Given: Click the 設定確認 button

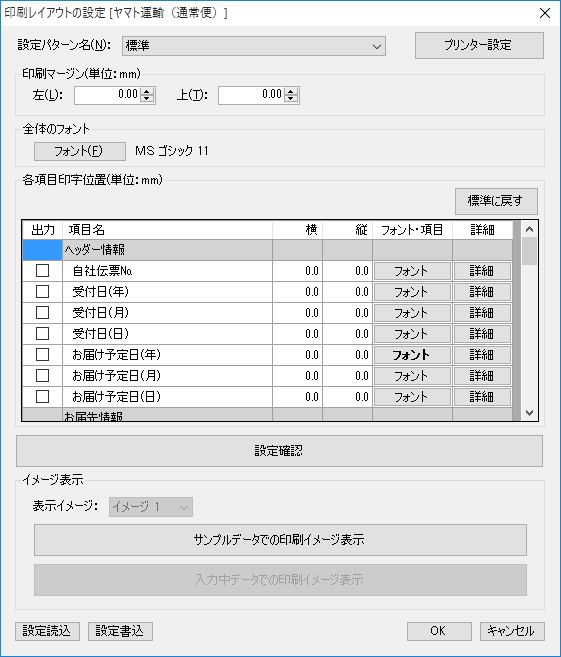Looking at the screenshot, I should [x=279, y=451].
